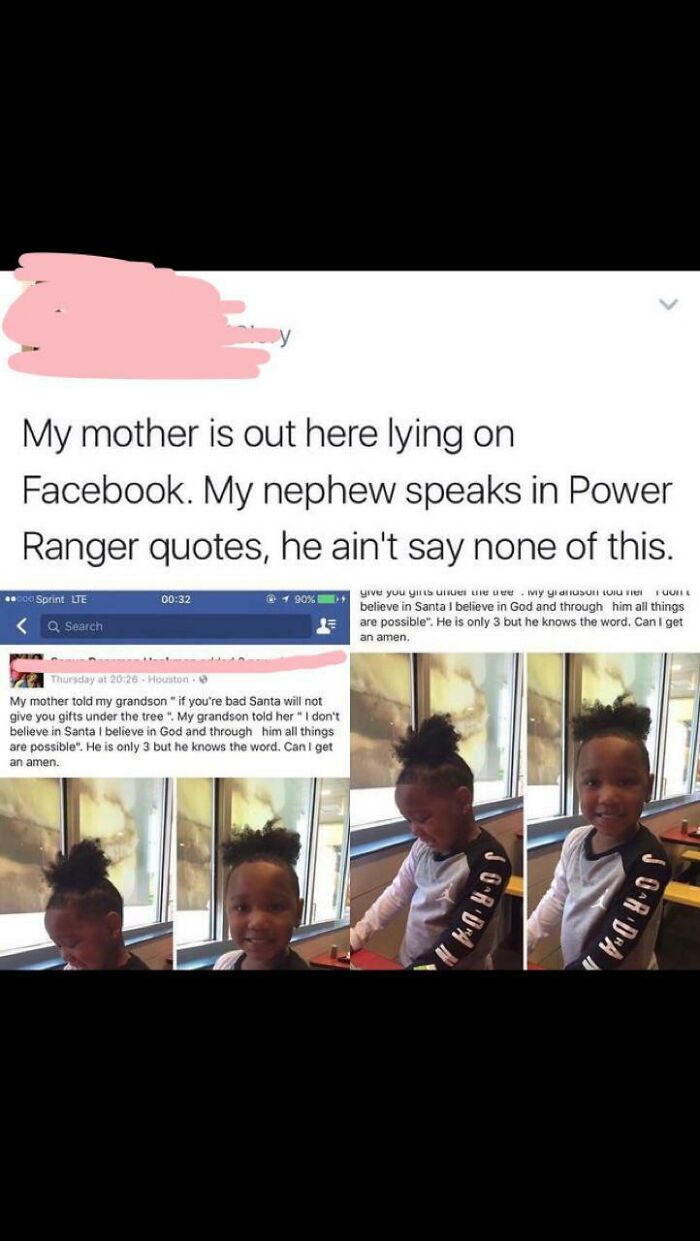The height and width of the screenshot is (1241, 700).
Task: Open the left attached Facebook screenshot
Action: tap(175, 779)
